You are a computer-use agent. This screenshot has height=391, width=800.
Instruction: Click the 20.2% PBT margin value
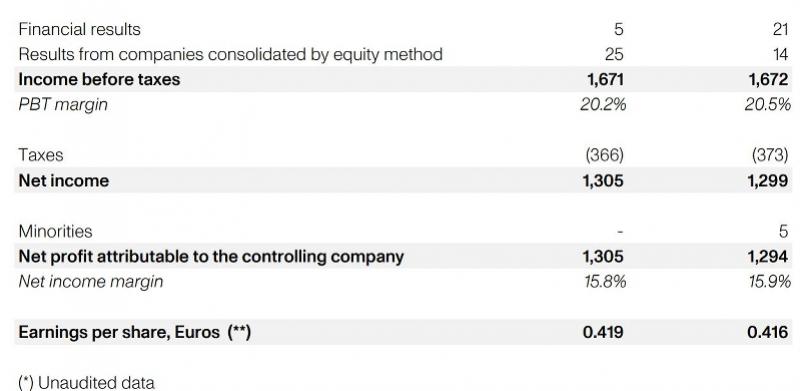click(603, 105)
